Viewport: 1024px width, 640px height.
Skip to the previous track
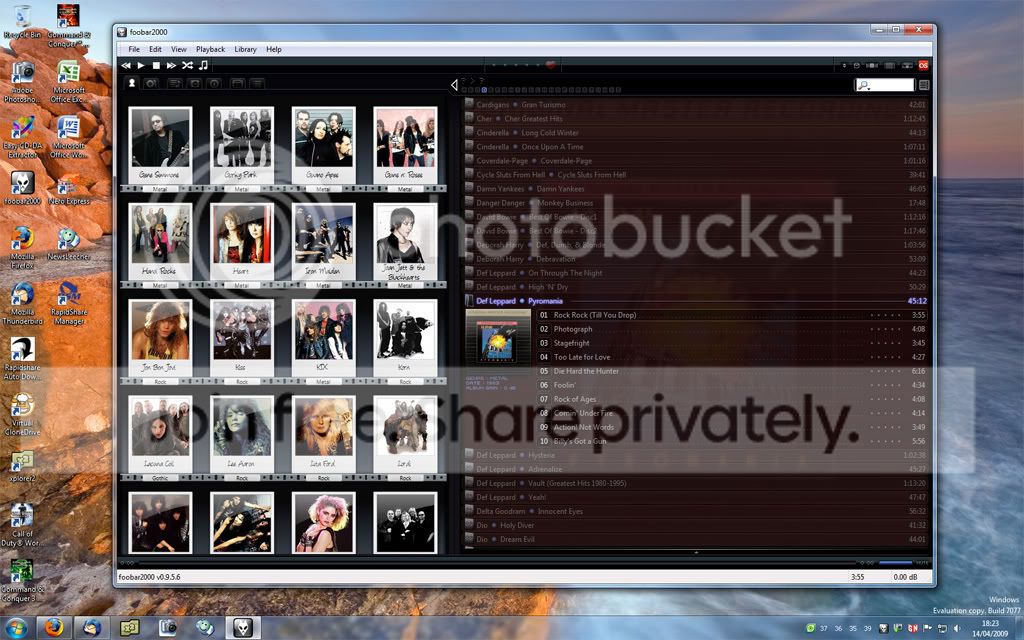(x=126, y=65)
